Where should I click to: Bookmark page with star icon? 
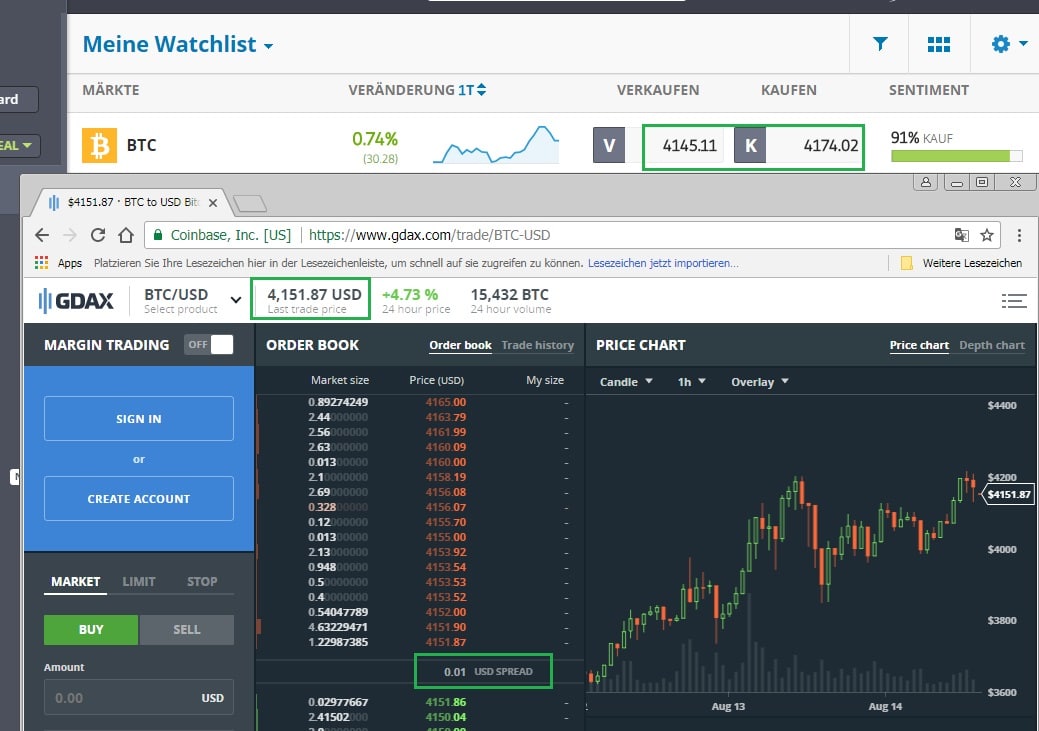pyautogui.click(x=987, y=235)
